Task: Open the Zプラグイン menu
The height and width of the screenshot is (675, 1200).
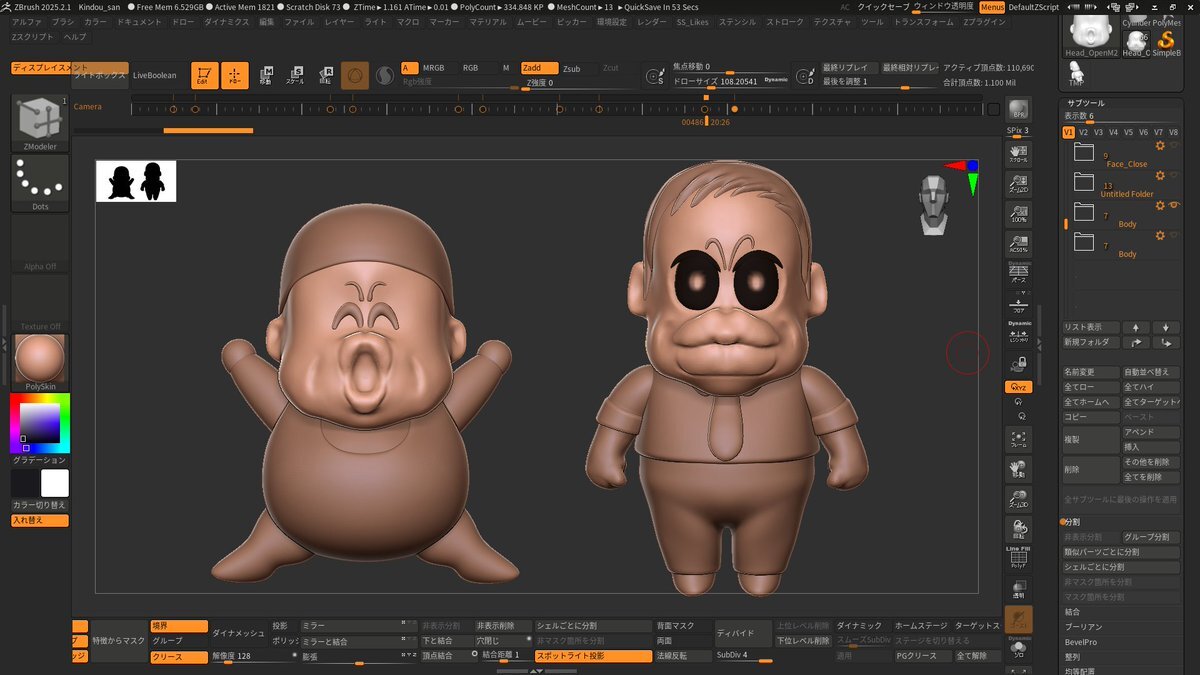Action: pyautogui.click(x=985, y=21)
